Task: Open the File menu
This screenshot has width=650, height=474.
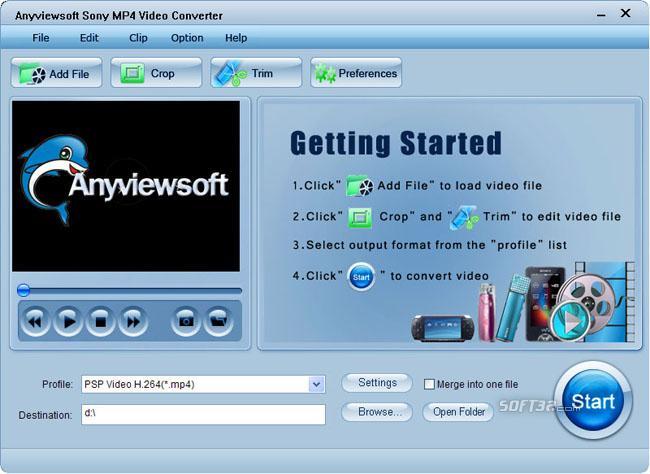Action: click(41, 38)
